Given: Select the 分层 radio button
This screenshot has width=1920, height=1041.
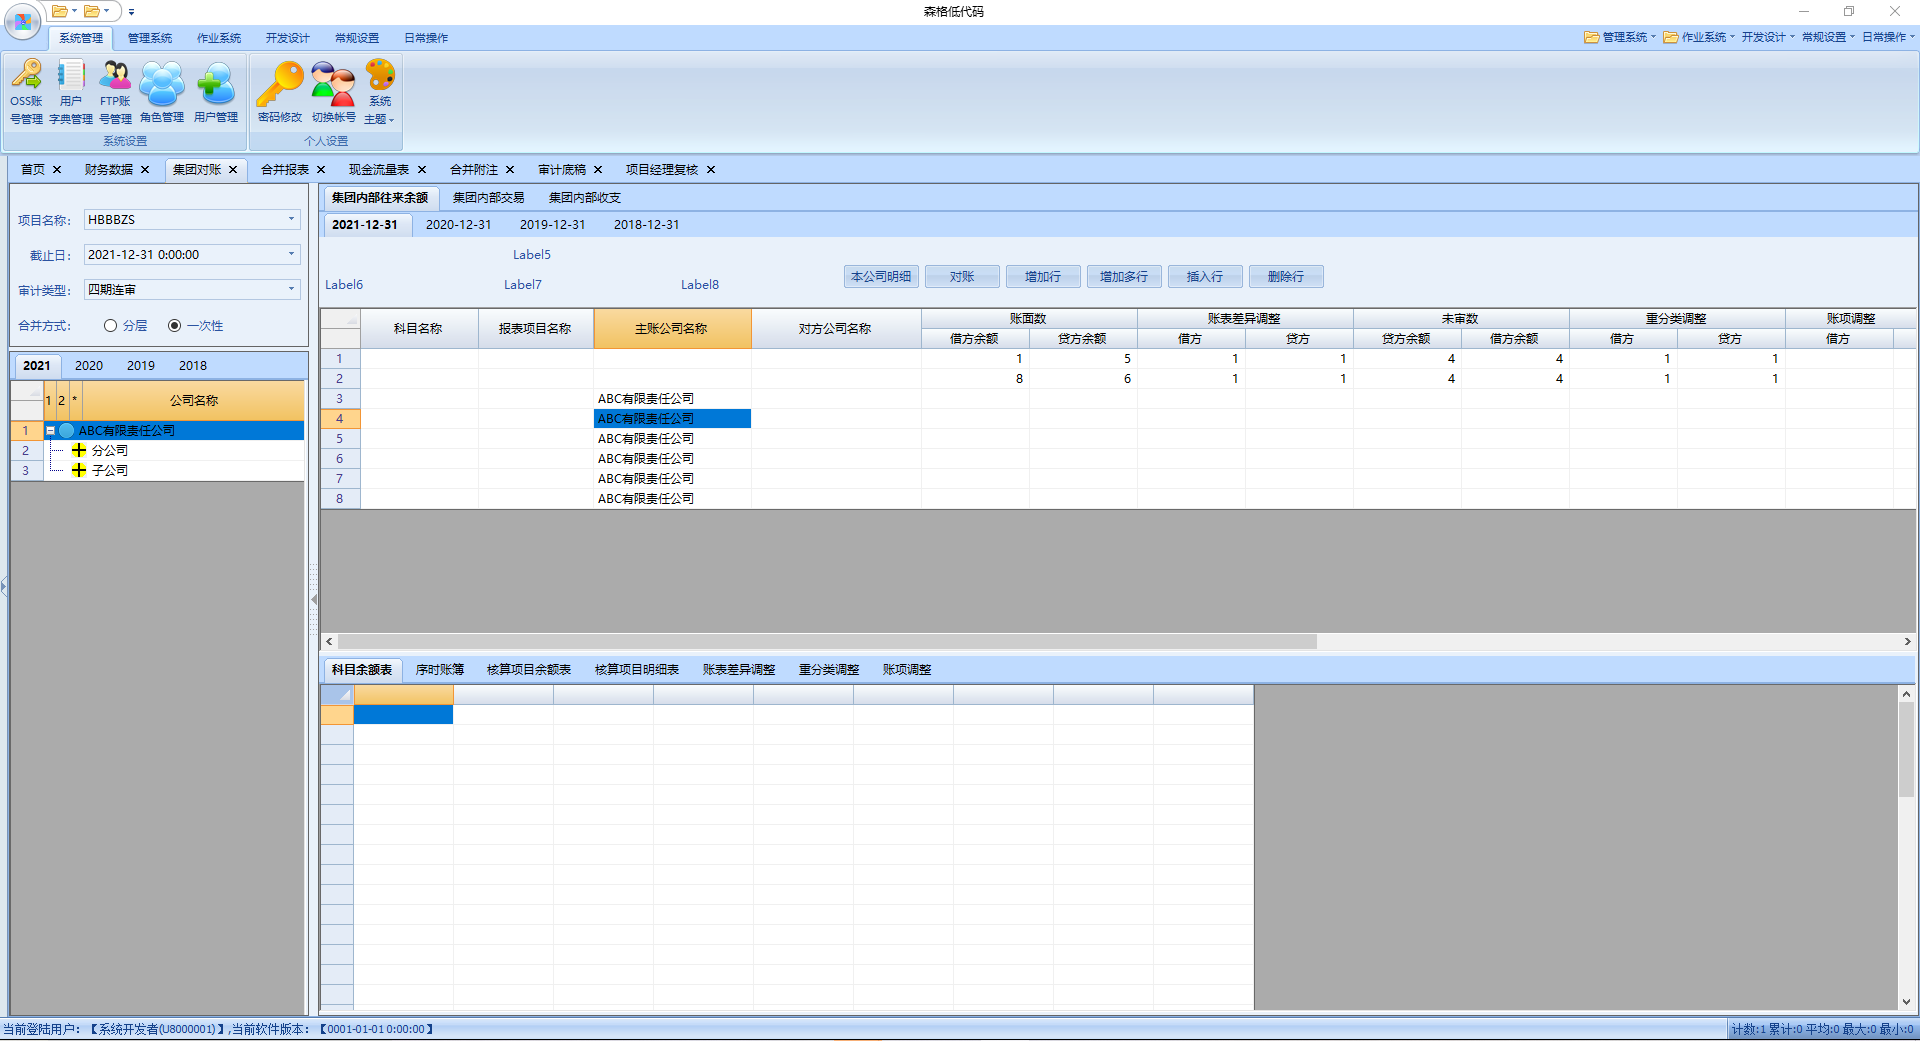Looking at the screenshot, I should click(x=111, y=326).
